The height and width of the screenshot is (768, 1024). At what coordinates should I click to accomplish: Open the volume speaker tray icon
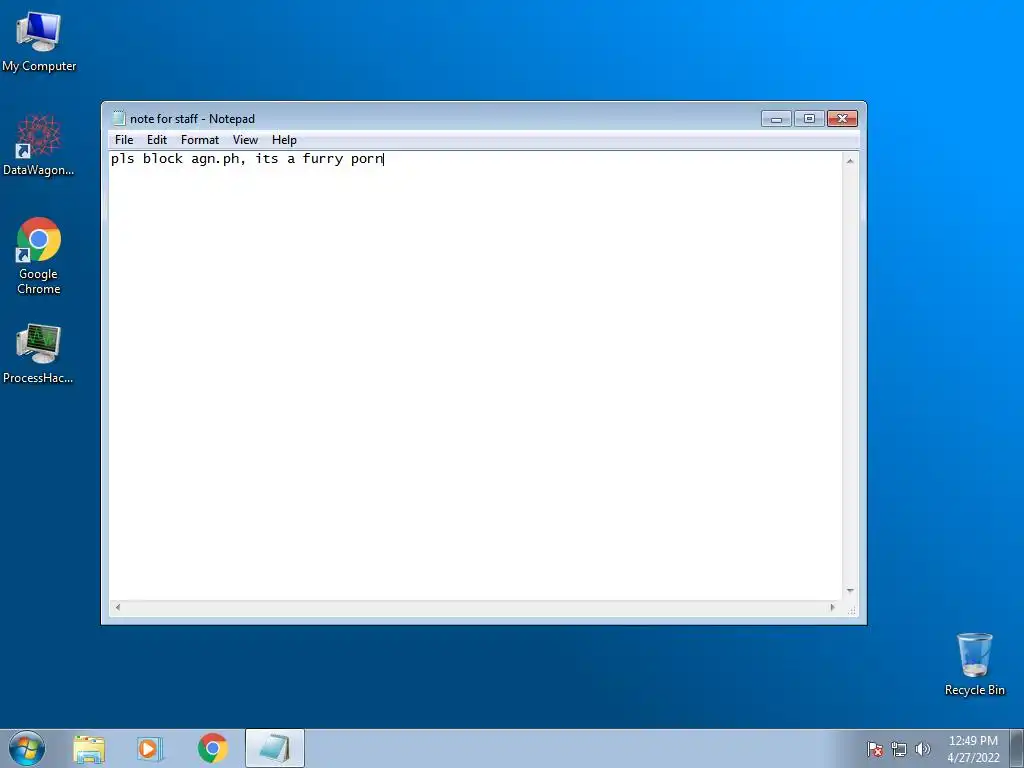(922, 749)
